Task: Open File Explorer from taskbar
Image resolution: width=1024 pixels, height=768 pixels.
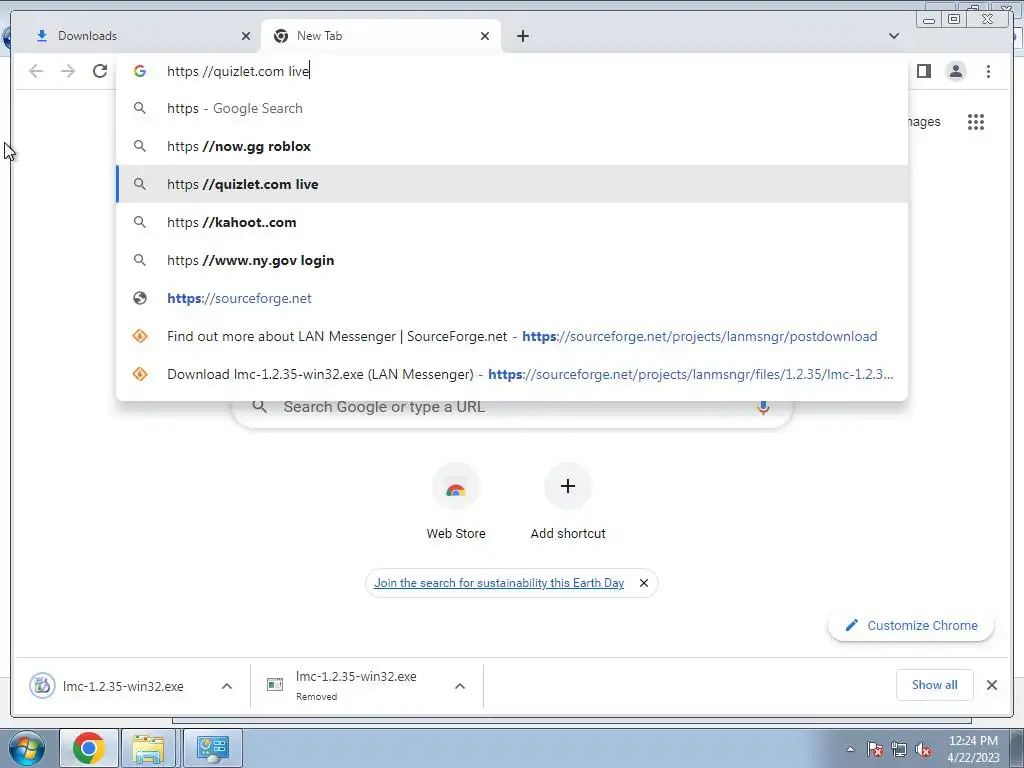Action: click(x=149, y=748)
